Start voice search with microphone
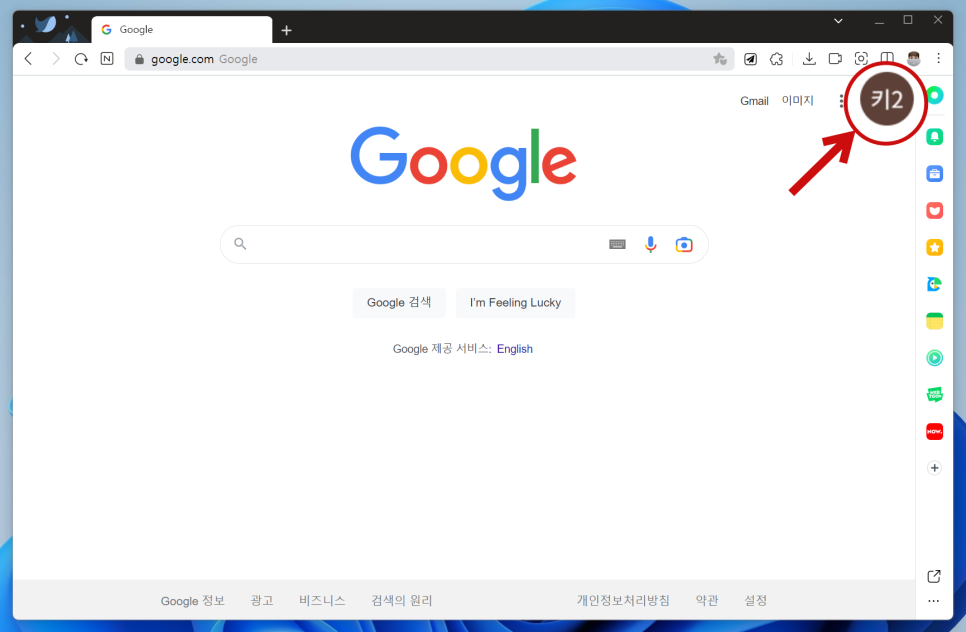 651,245
